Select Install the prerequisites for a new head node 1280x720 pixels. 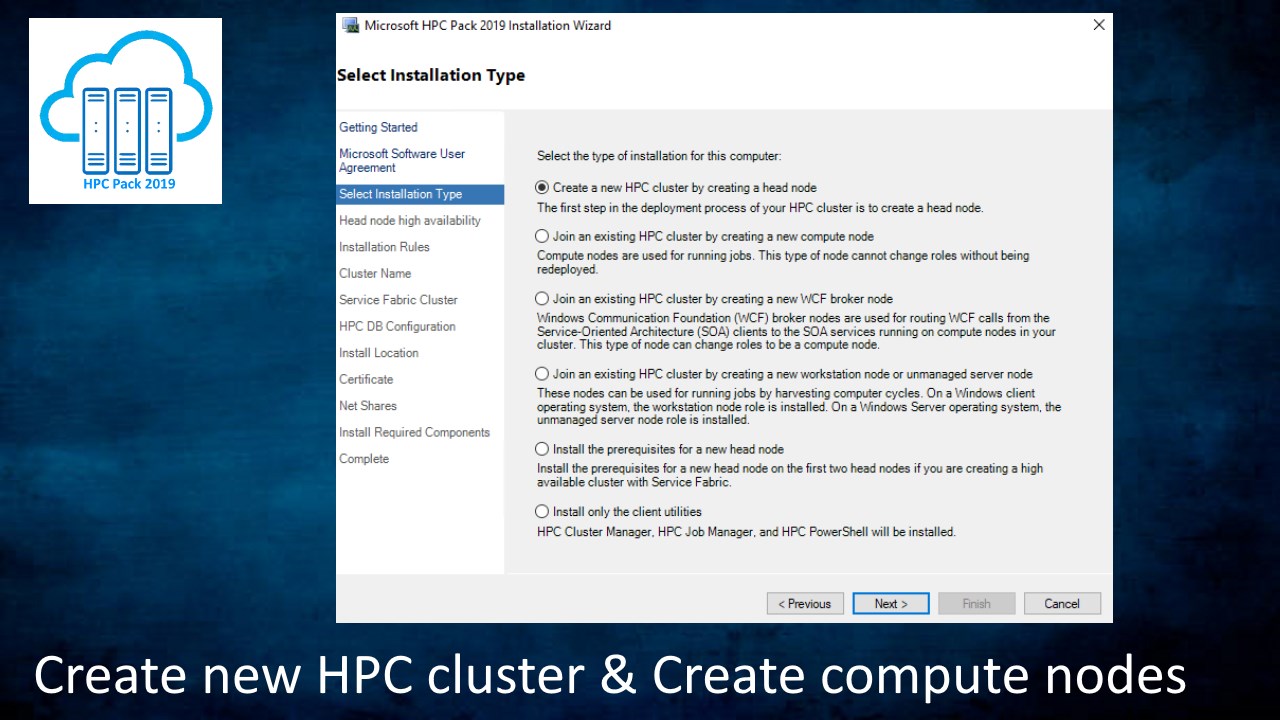[660, 450]
